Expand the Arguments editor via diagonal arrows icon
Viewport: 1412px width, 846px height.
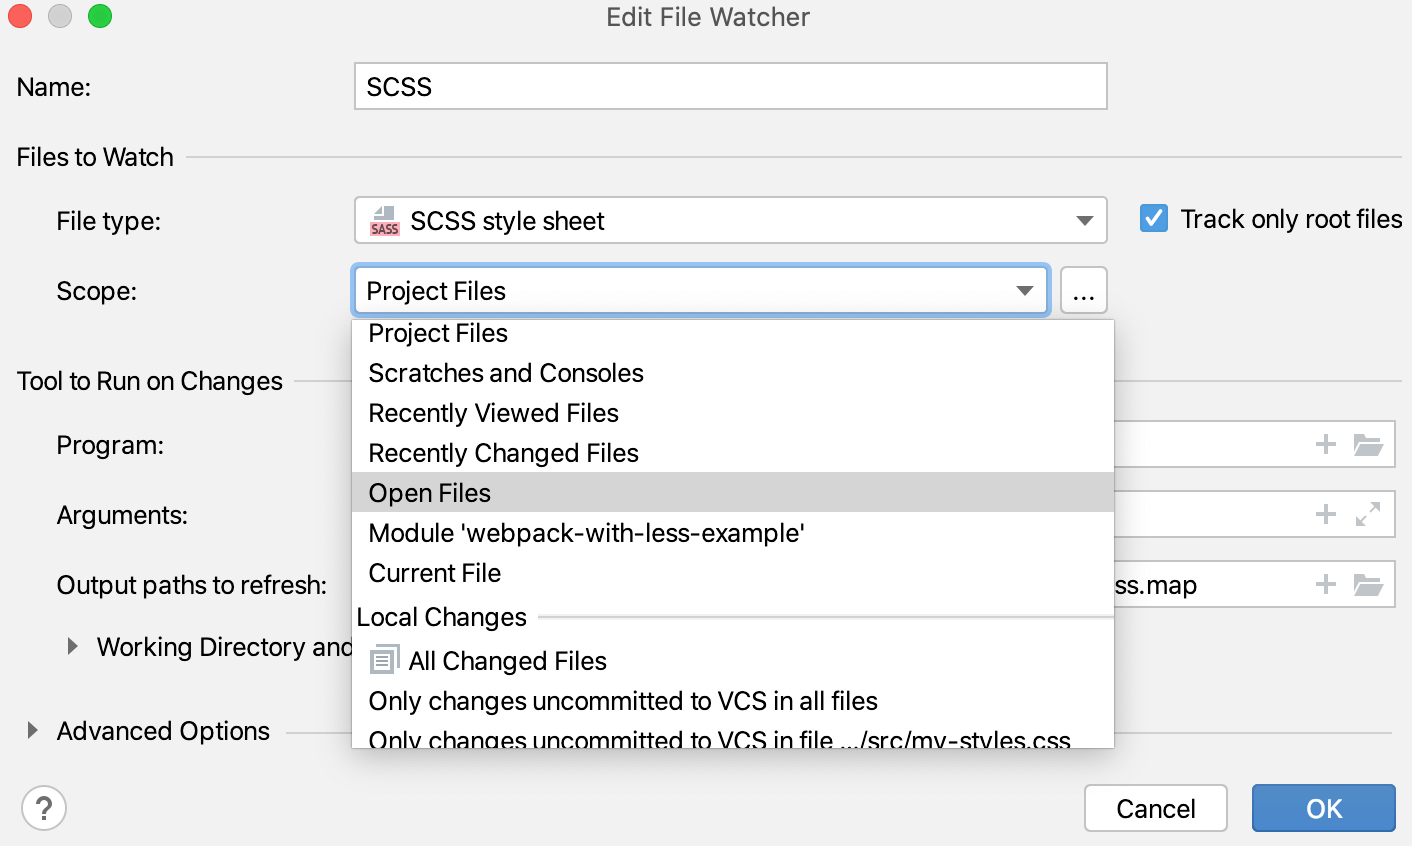tap(1369, 514)
